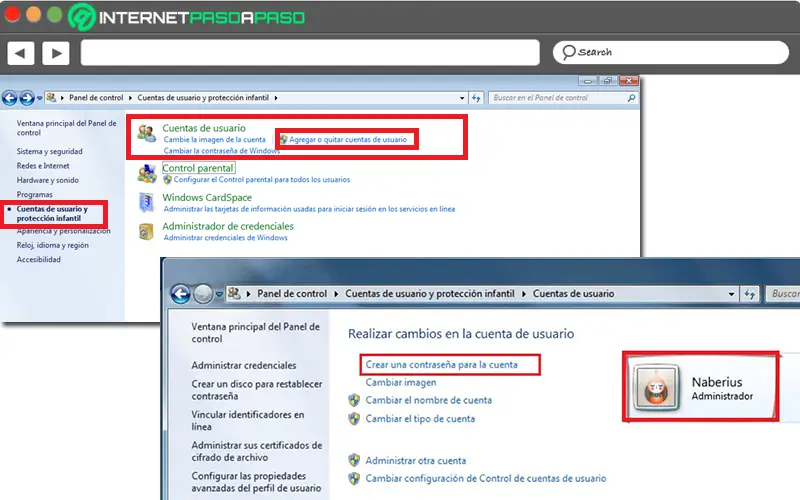This screenshot has height=500, width=800.
Task: Click the Control parental icon
Action: click(x=147, y=174)
